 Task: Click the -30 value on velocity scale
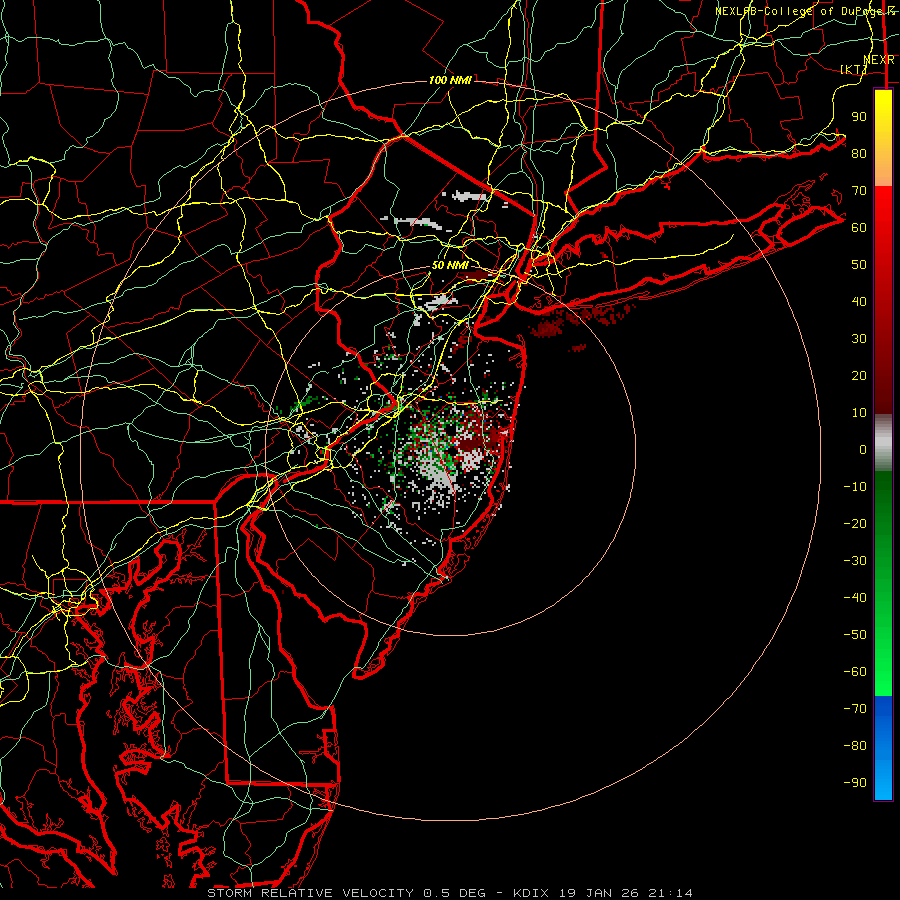(x=855, y=561)
